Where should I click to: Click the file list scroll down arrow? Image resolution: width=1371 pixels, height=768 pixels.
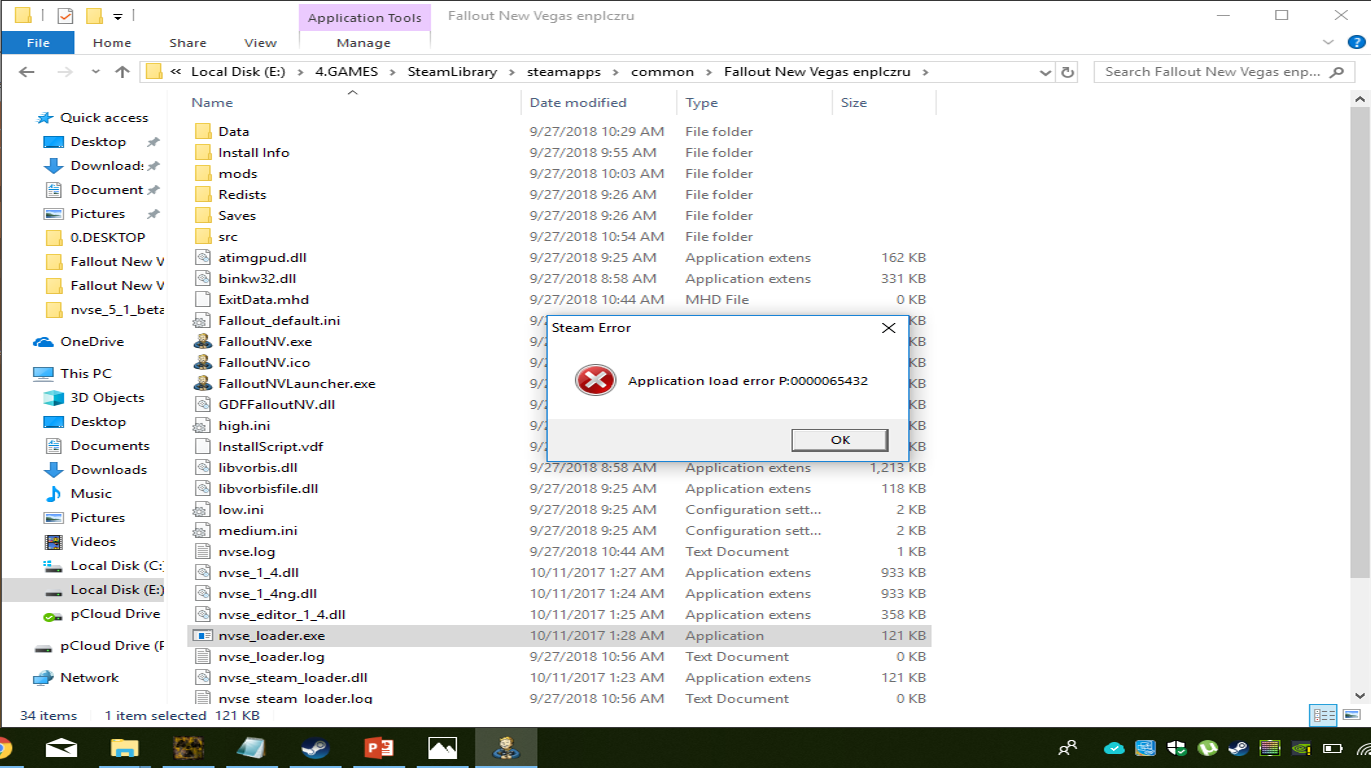point(1360,695)
